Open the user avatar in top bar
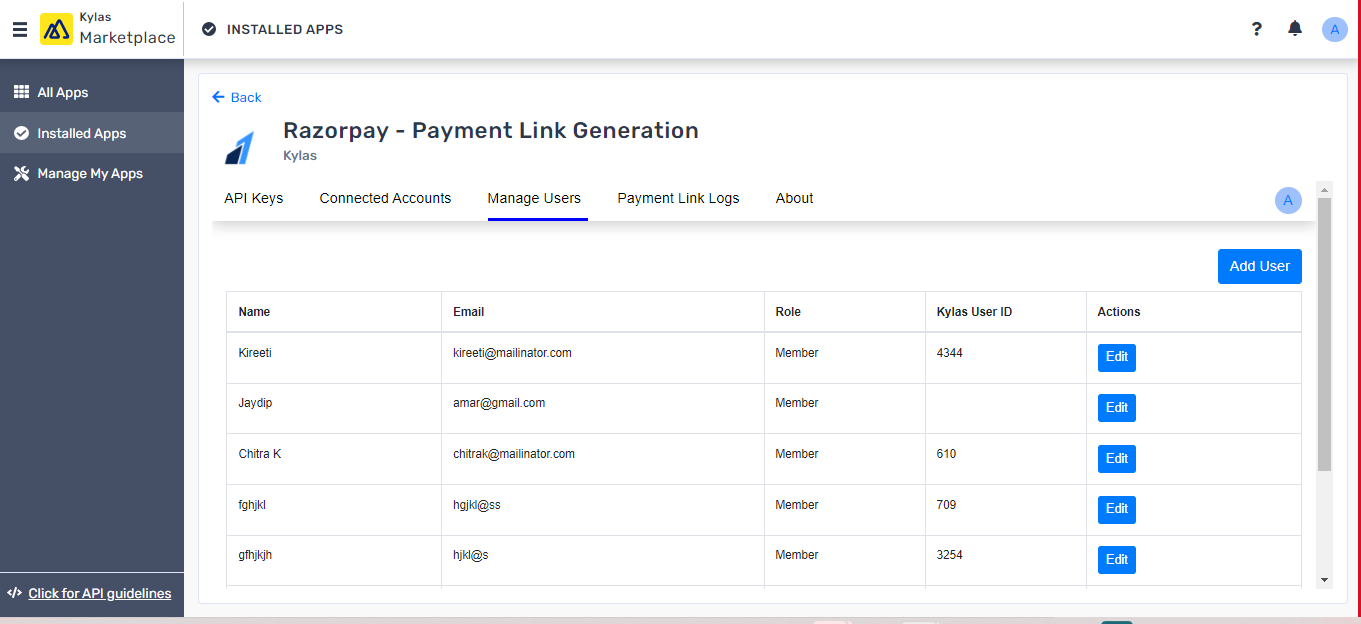Image resolution: width=1361 pixels, height=624 pixels. (x=1335, y=29)
